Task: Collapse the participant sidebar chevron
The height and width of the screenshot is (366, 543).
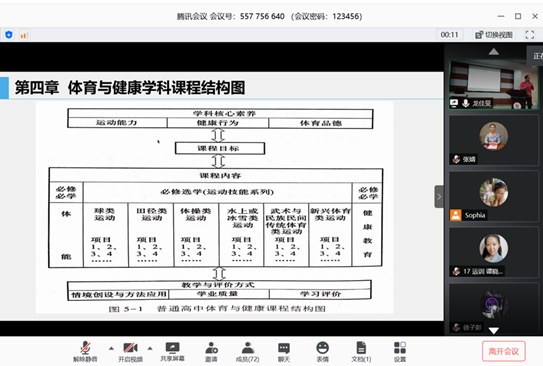Action: [439, 197]
